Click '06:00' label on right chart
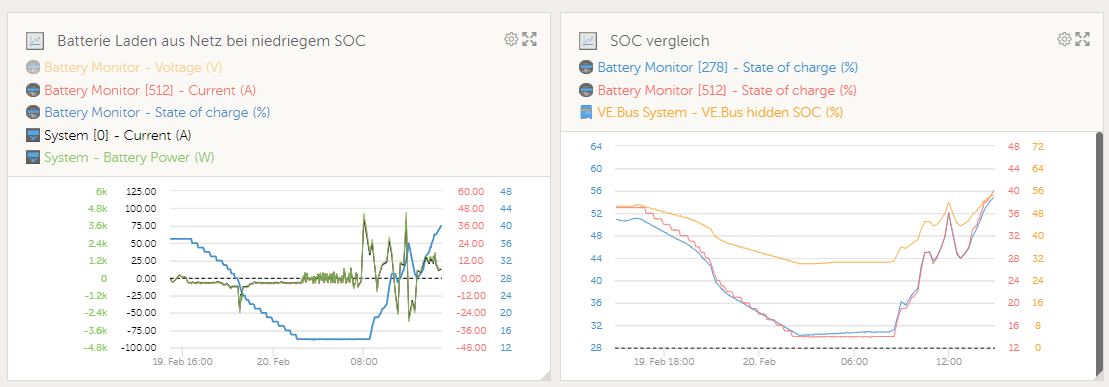This screenshot has height=387, width=1109. pyautogui.click(x=854, y=361)
